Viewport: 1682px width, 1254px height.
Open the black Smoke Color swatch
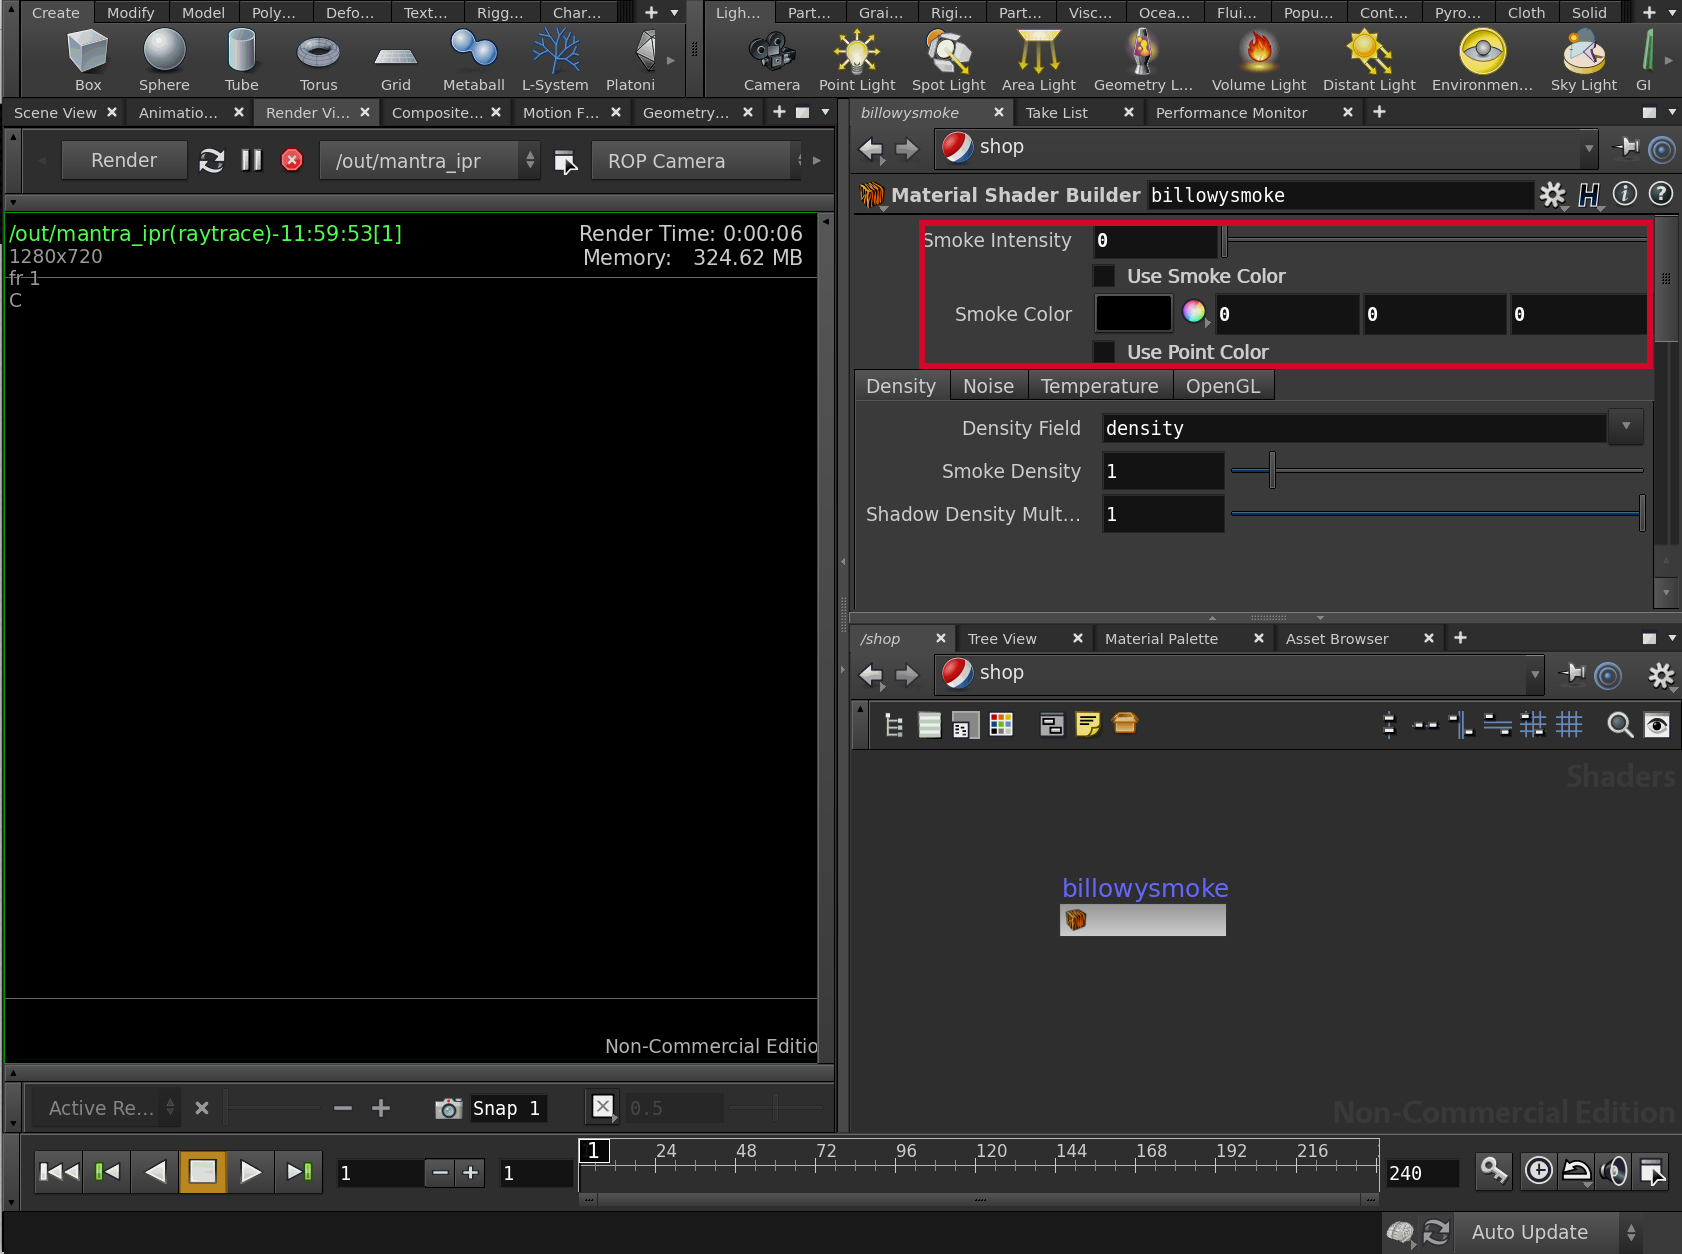click(1133, 313)
